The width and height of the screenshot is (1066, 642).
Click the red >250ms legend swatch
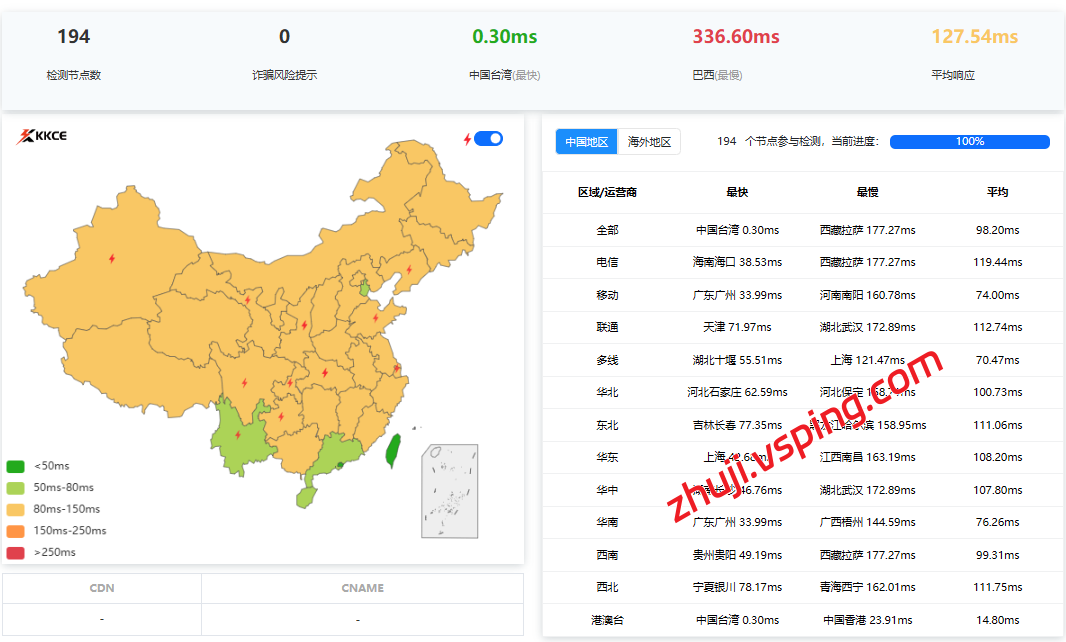tap(16, 552)
